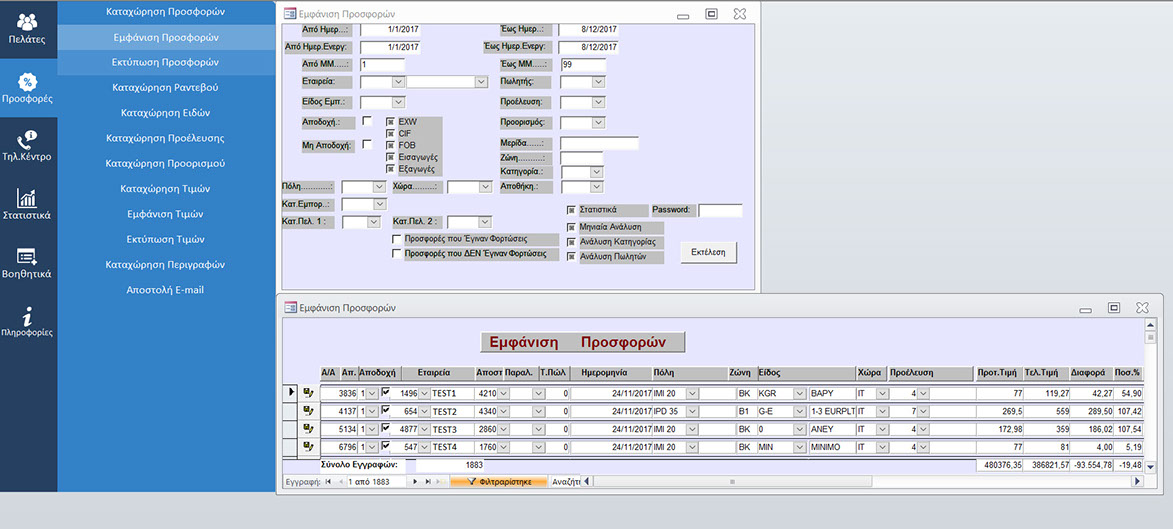The image size is (1173, 529).
Task: Open 'Εκτύπωση Προσφορών' from the menu
Action: 166,62
